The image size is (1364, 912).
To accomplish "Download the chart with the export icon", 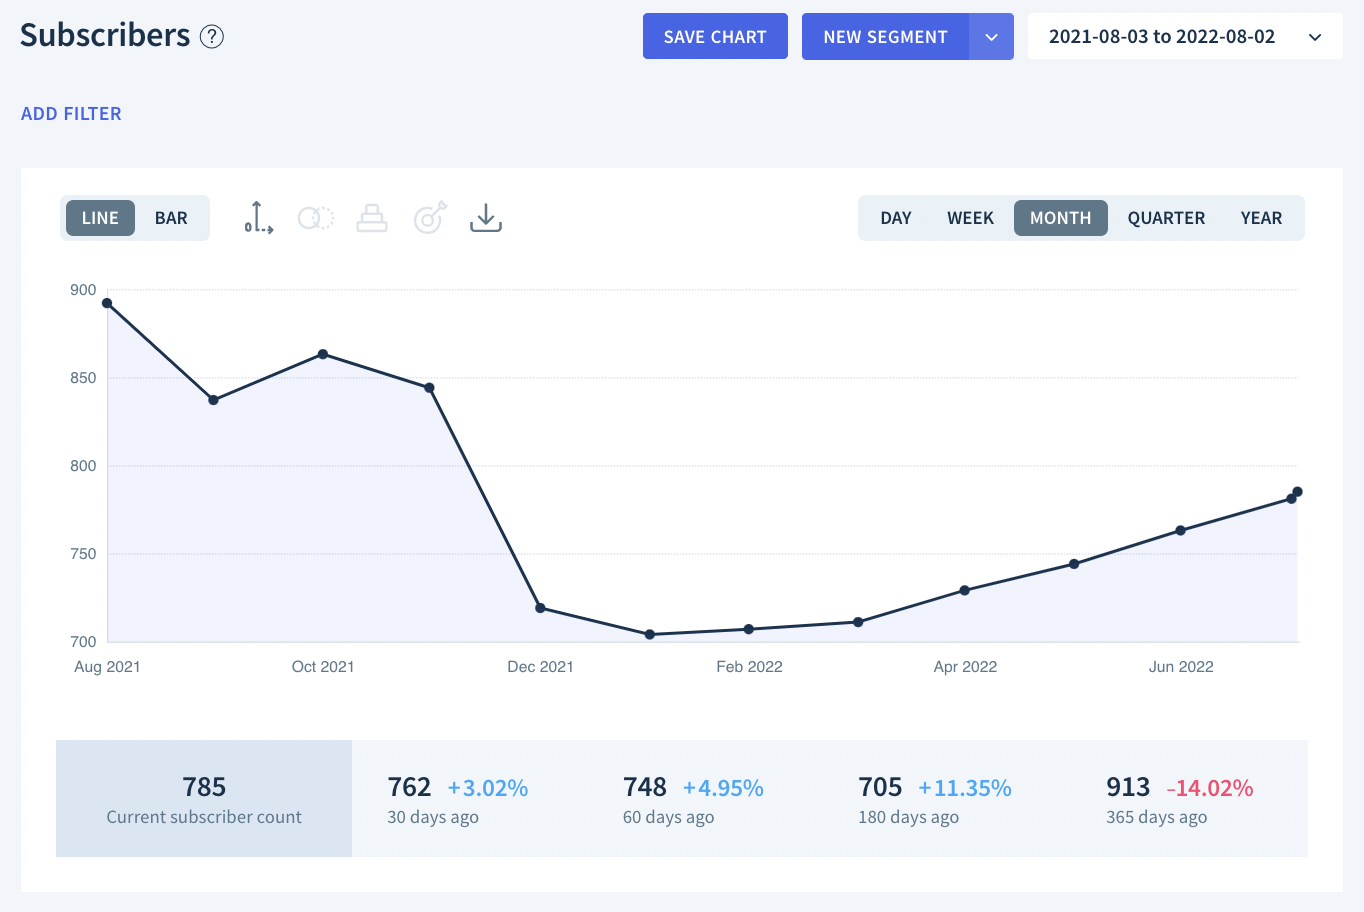I will (486, 218).
